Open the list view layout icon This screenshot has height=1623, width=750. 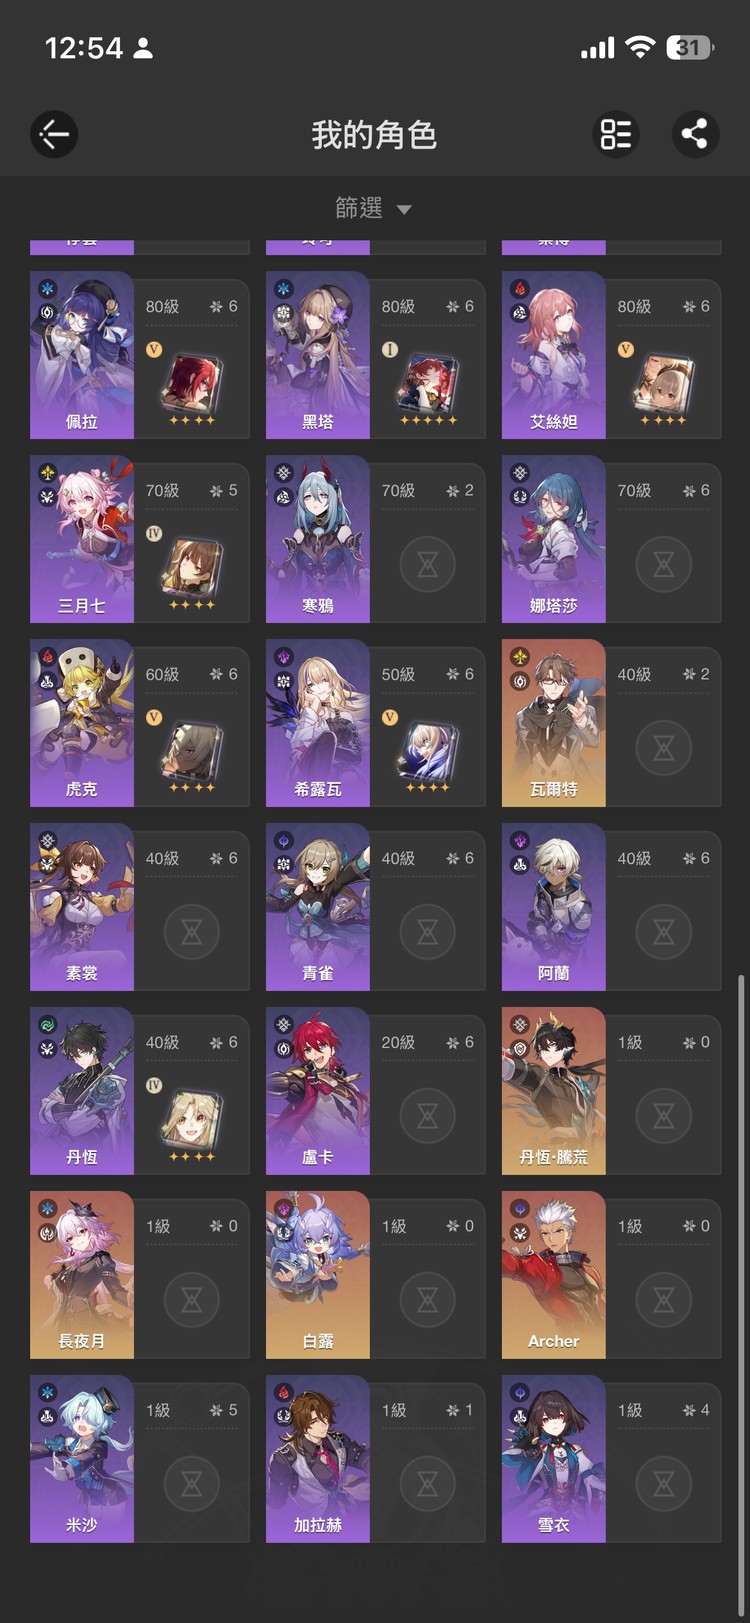coord(616,134)
